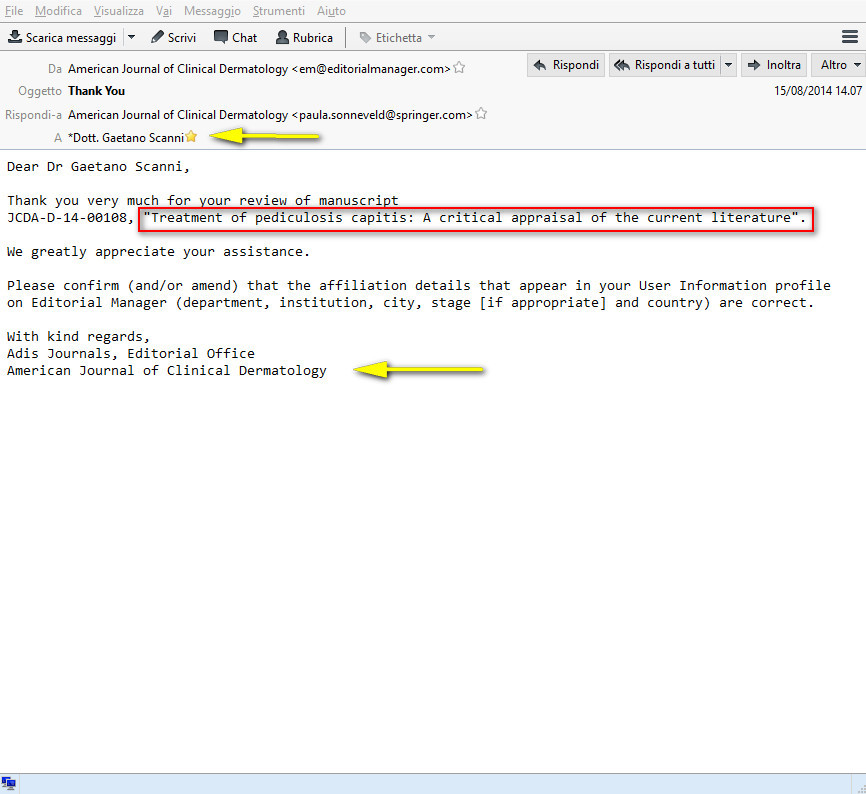Image resolution: width=866 pixels, height=794 pixels.
Task: Open the Aiuto menu
Action: [x=331, y=10]
